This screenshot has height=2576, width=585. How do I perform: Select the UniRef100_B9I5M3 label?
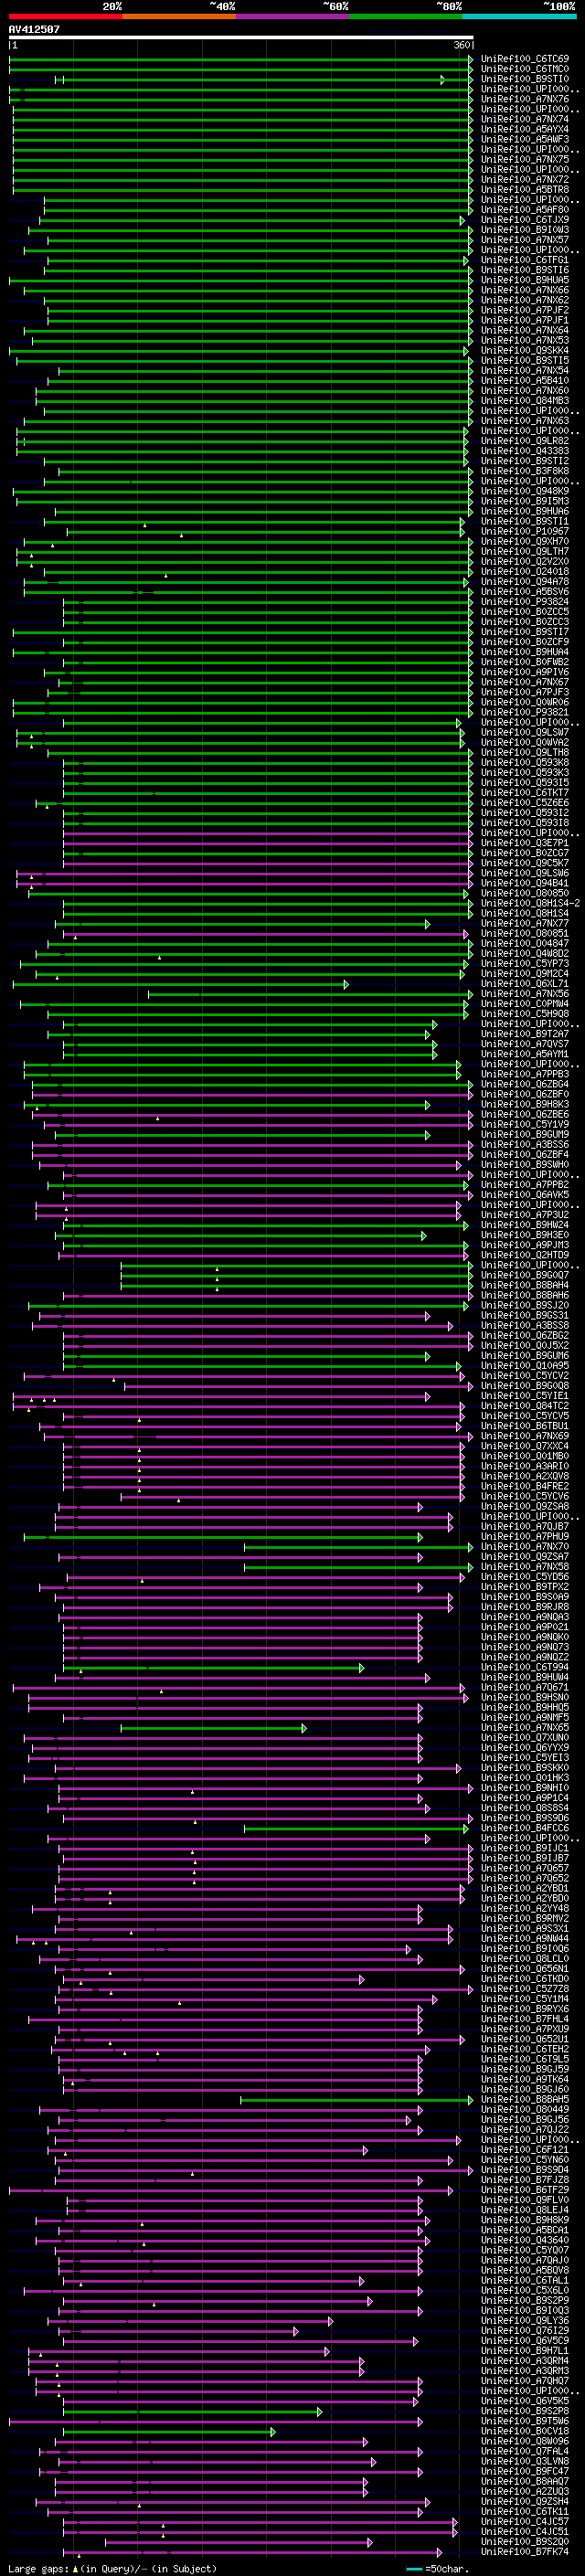[x=525, y=501]
